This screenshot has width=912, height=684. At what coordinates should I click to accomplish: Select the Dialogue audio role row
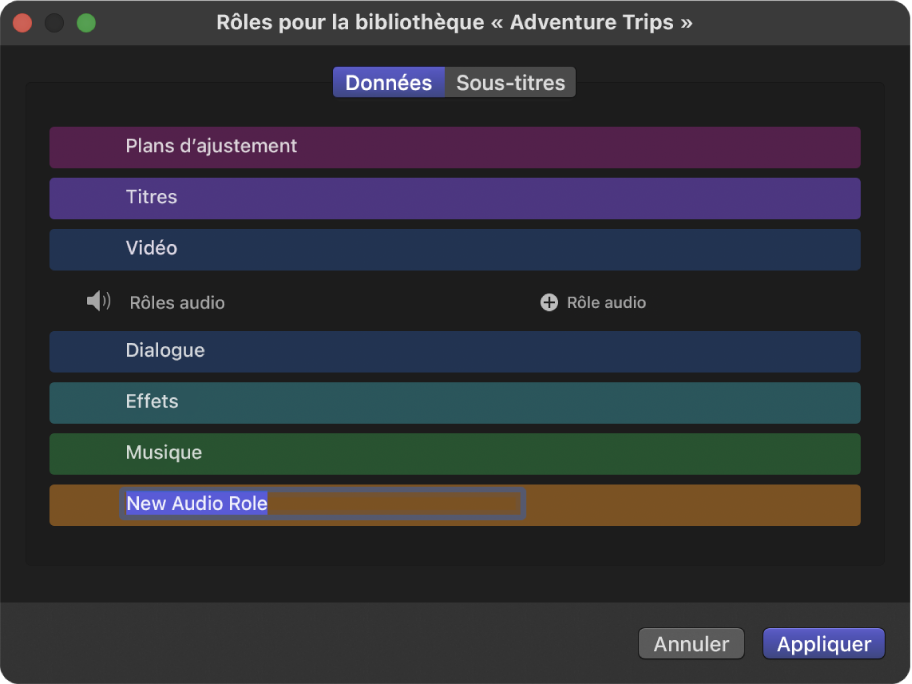[x=455, y=351]
